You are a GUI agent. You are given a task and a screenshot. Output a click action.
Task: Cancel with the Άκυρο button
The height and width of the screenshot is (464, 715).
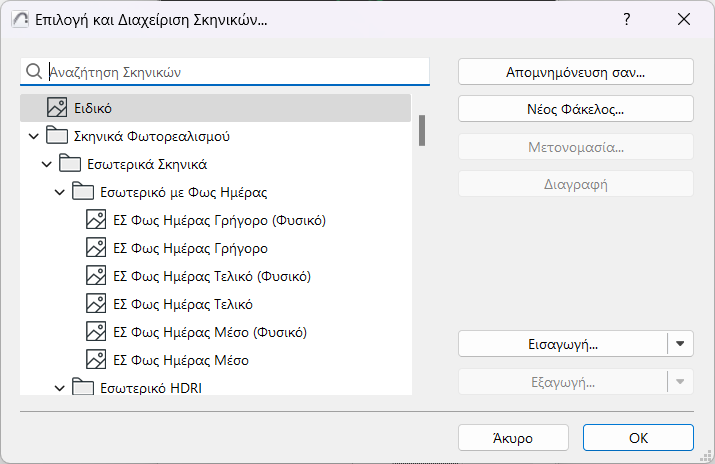pos(513,438)
